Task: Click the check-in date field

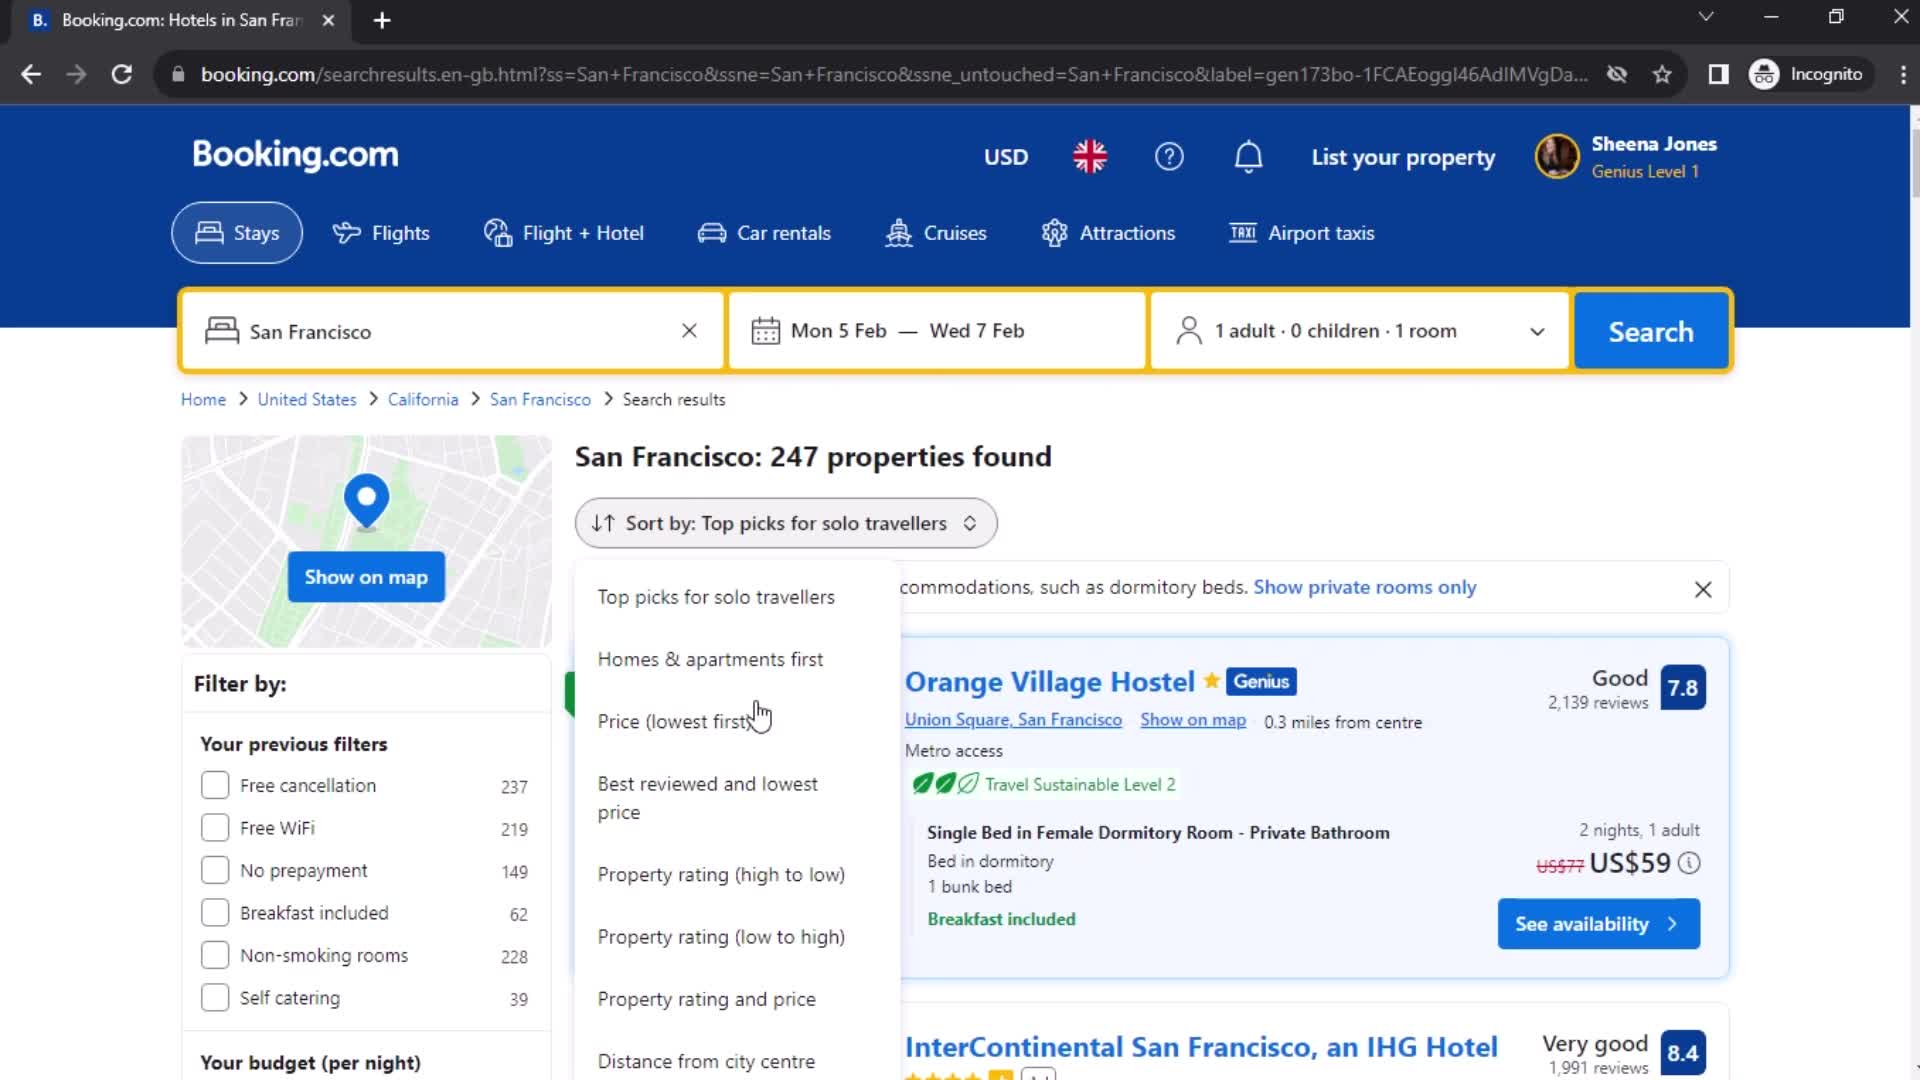Action: (838, 331)
